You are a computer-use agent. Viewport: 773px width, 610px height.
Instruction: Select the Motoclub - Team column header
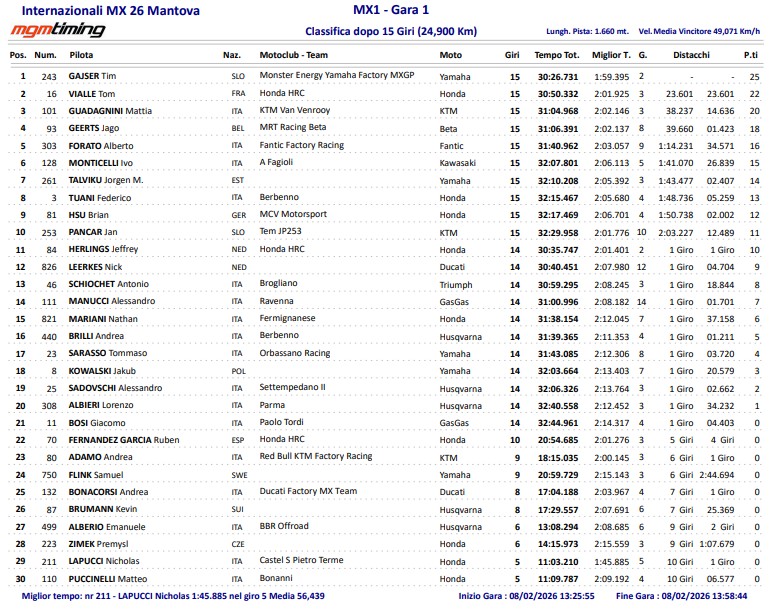coord(293,55)
